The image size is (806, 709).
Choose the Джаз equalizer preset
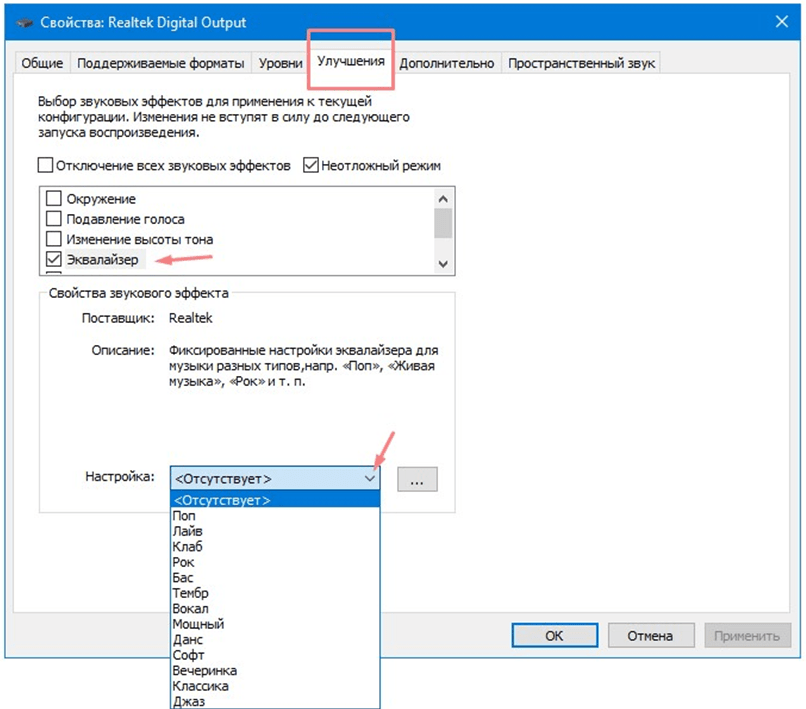coord(188,702)
